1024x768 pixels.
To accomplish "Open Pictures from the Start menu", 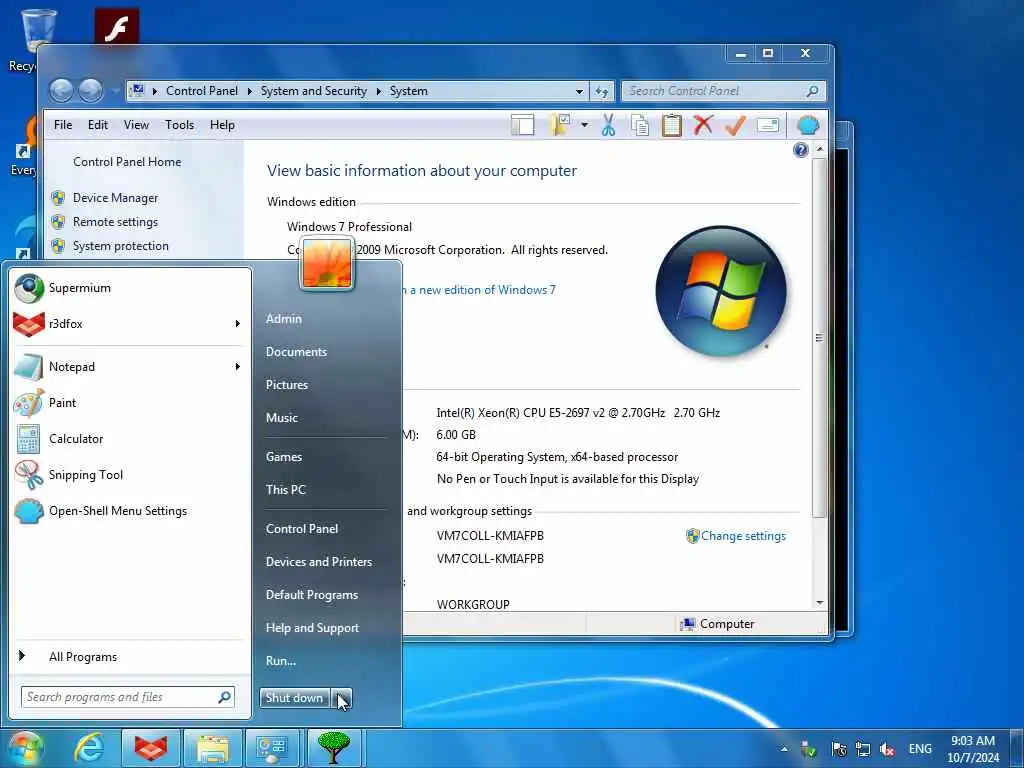I will [287, 385].
